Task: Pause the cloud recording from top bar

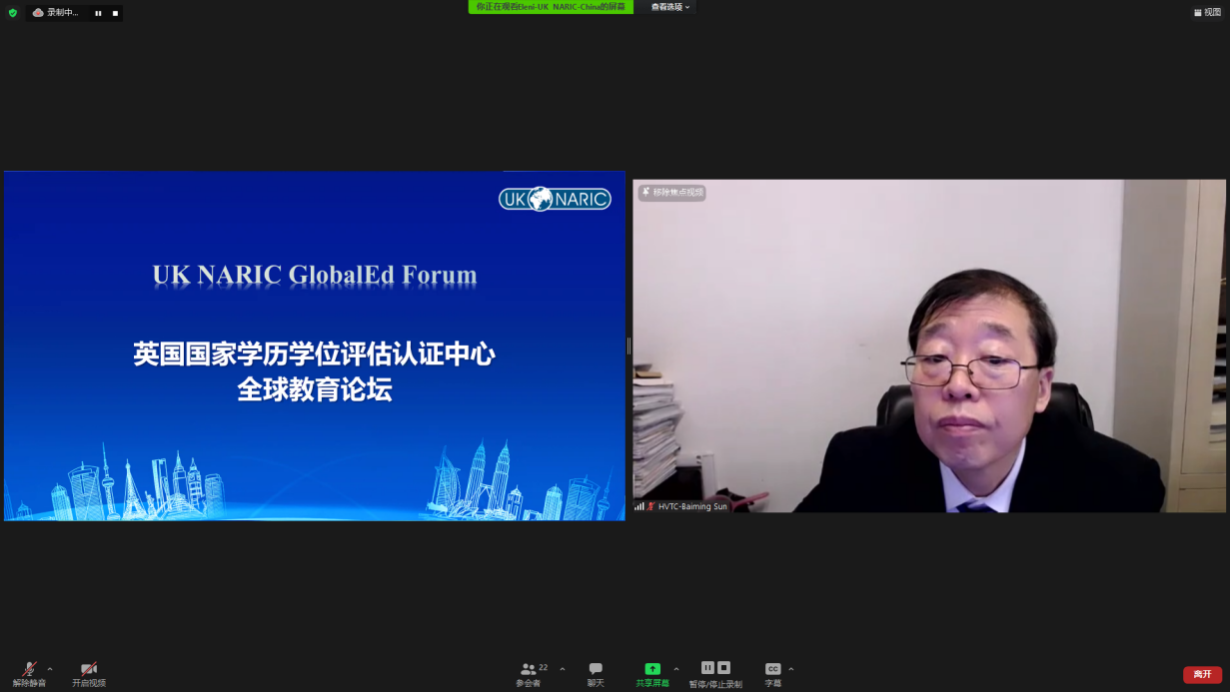Action: coord(98,13)
